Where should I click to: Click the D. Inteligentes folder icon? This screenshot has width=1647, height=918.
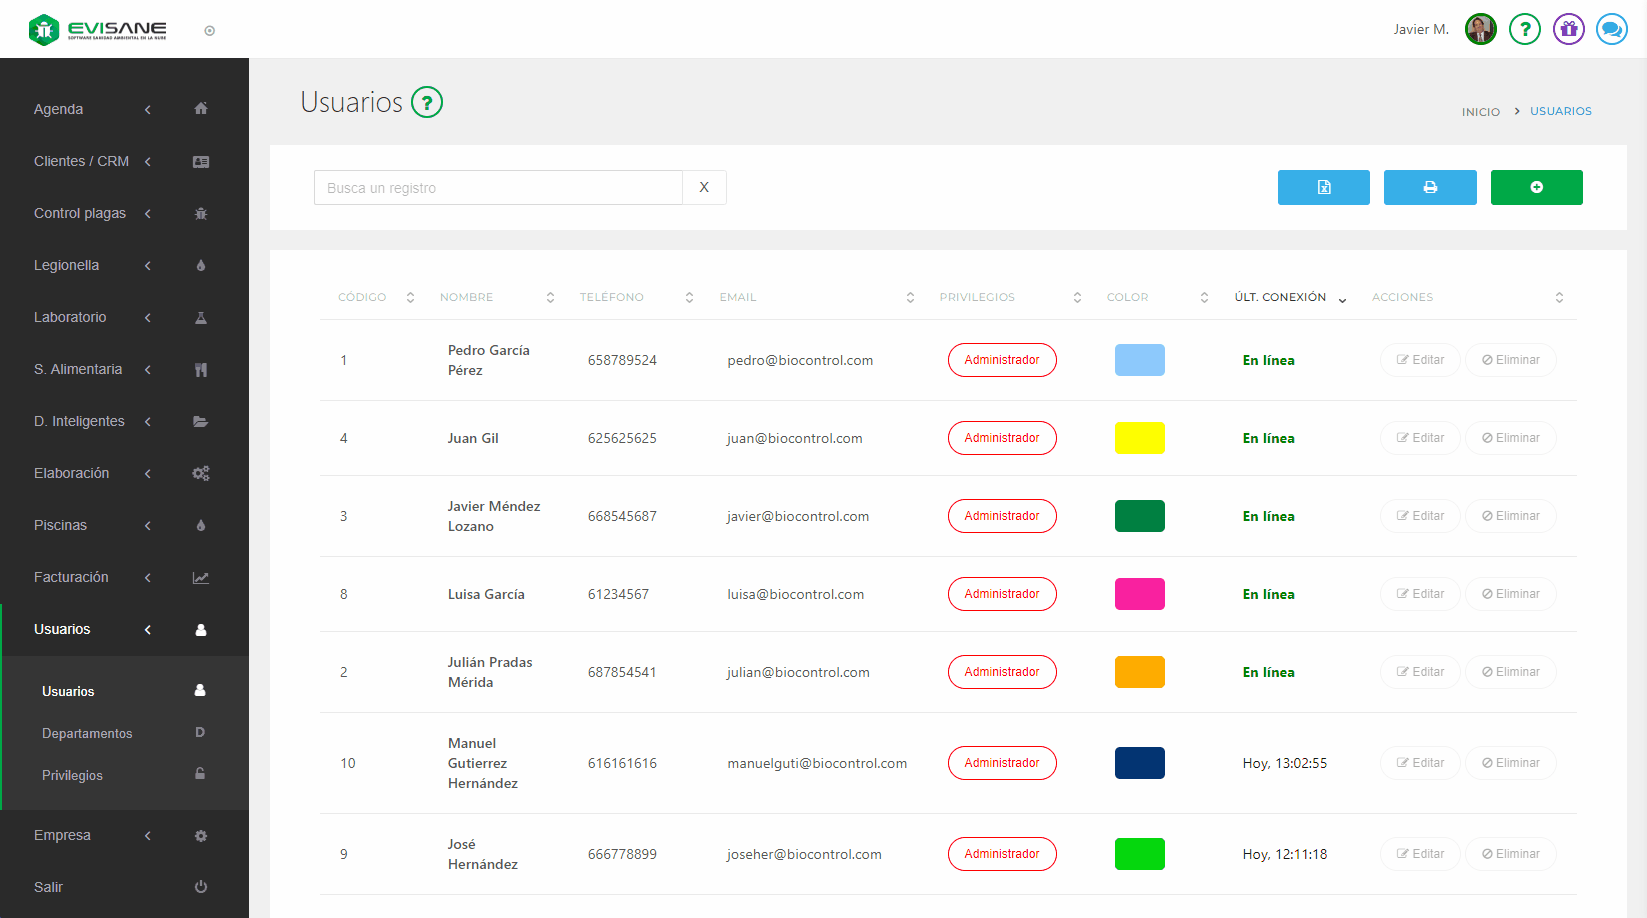pyautogui.click(x=201, y=421)
